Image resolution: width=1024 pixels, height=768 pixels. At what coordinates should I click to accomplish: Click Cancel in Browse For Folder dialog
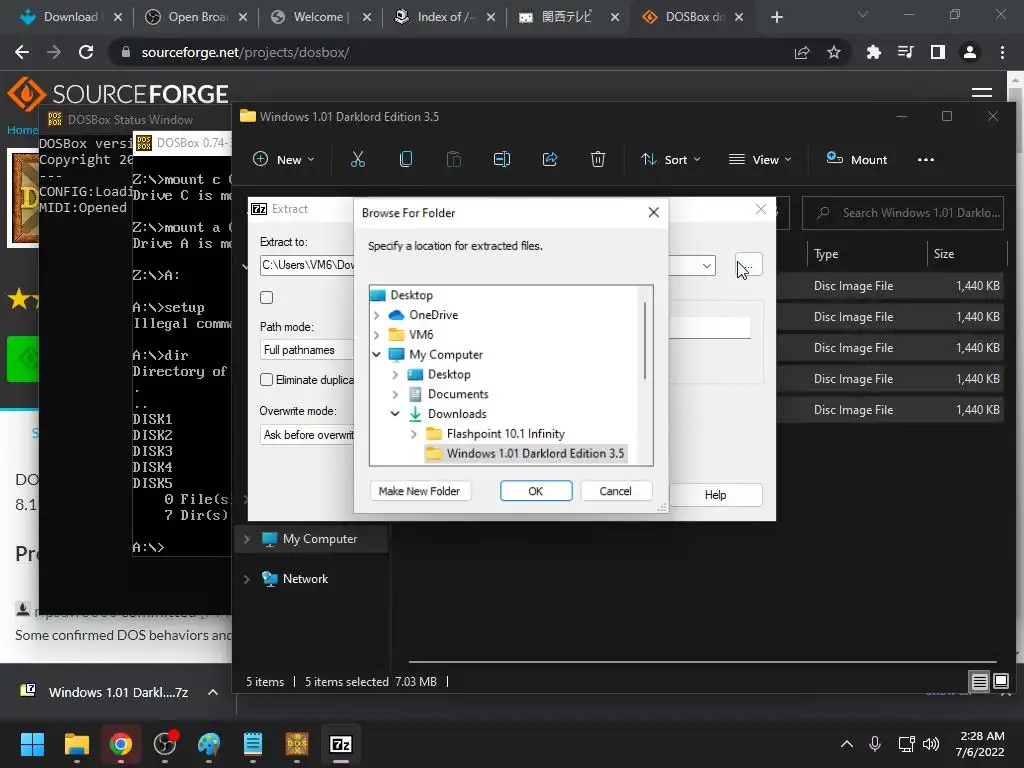pos(615,491)
